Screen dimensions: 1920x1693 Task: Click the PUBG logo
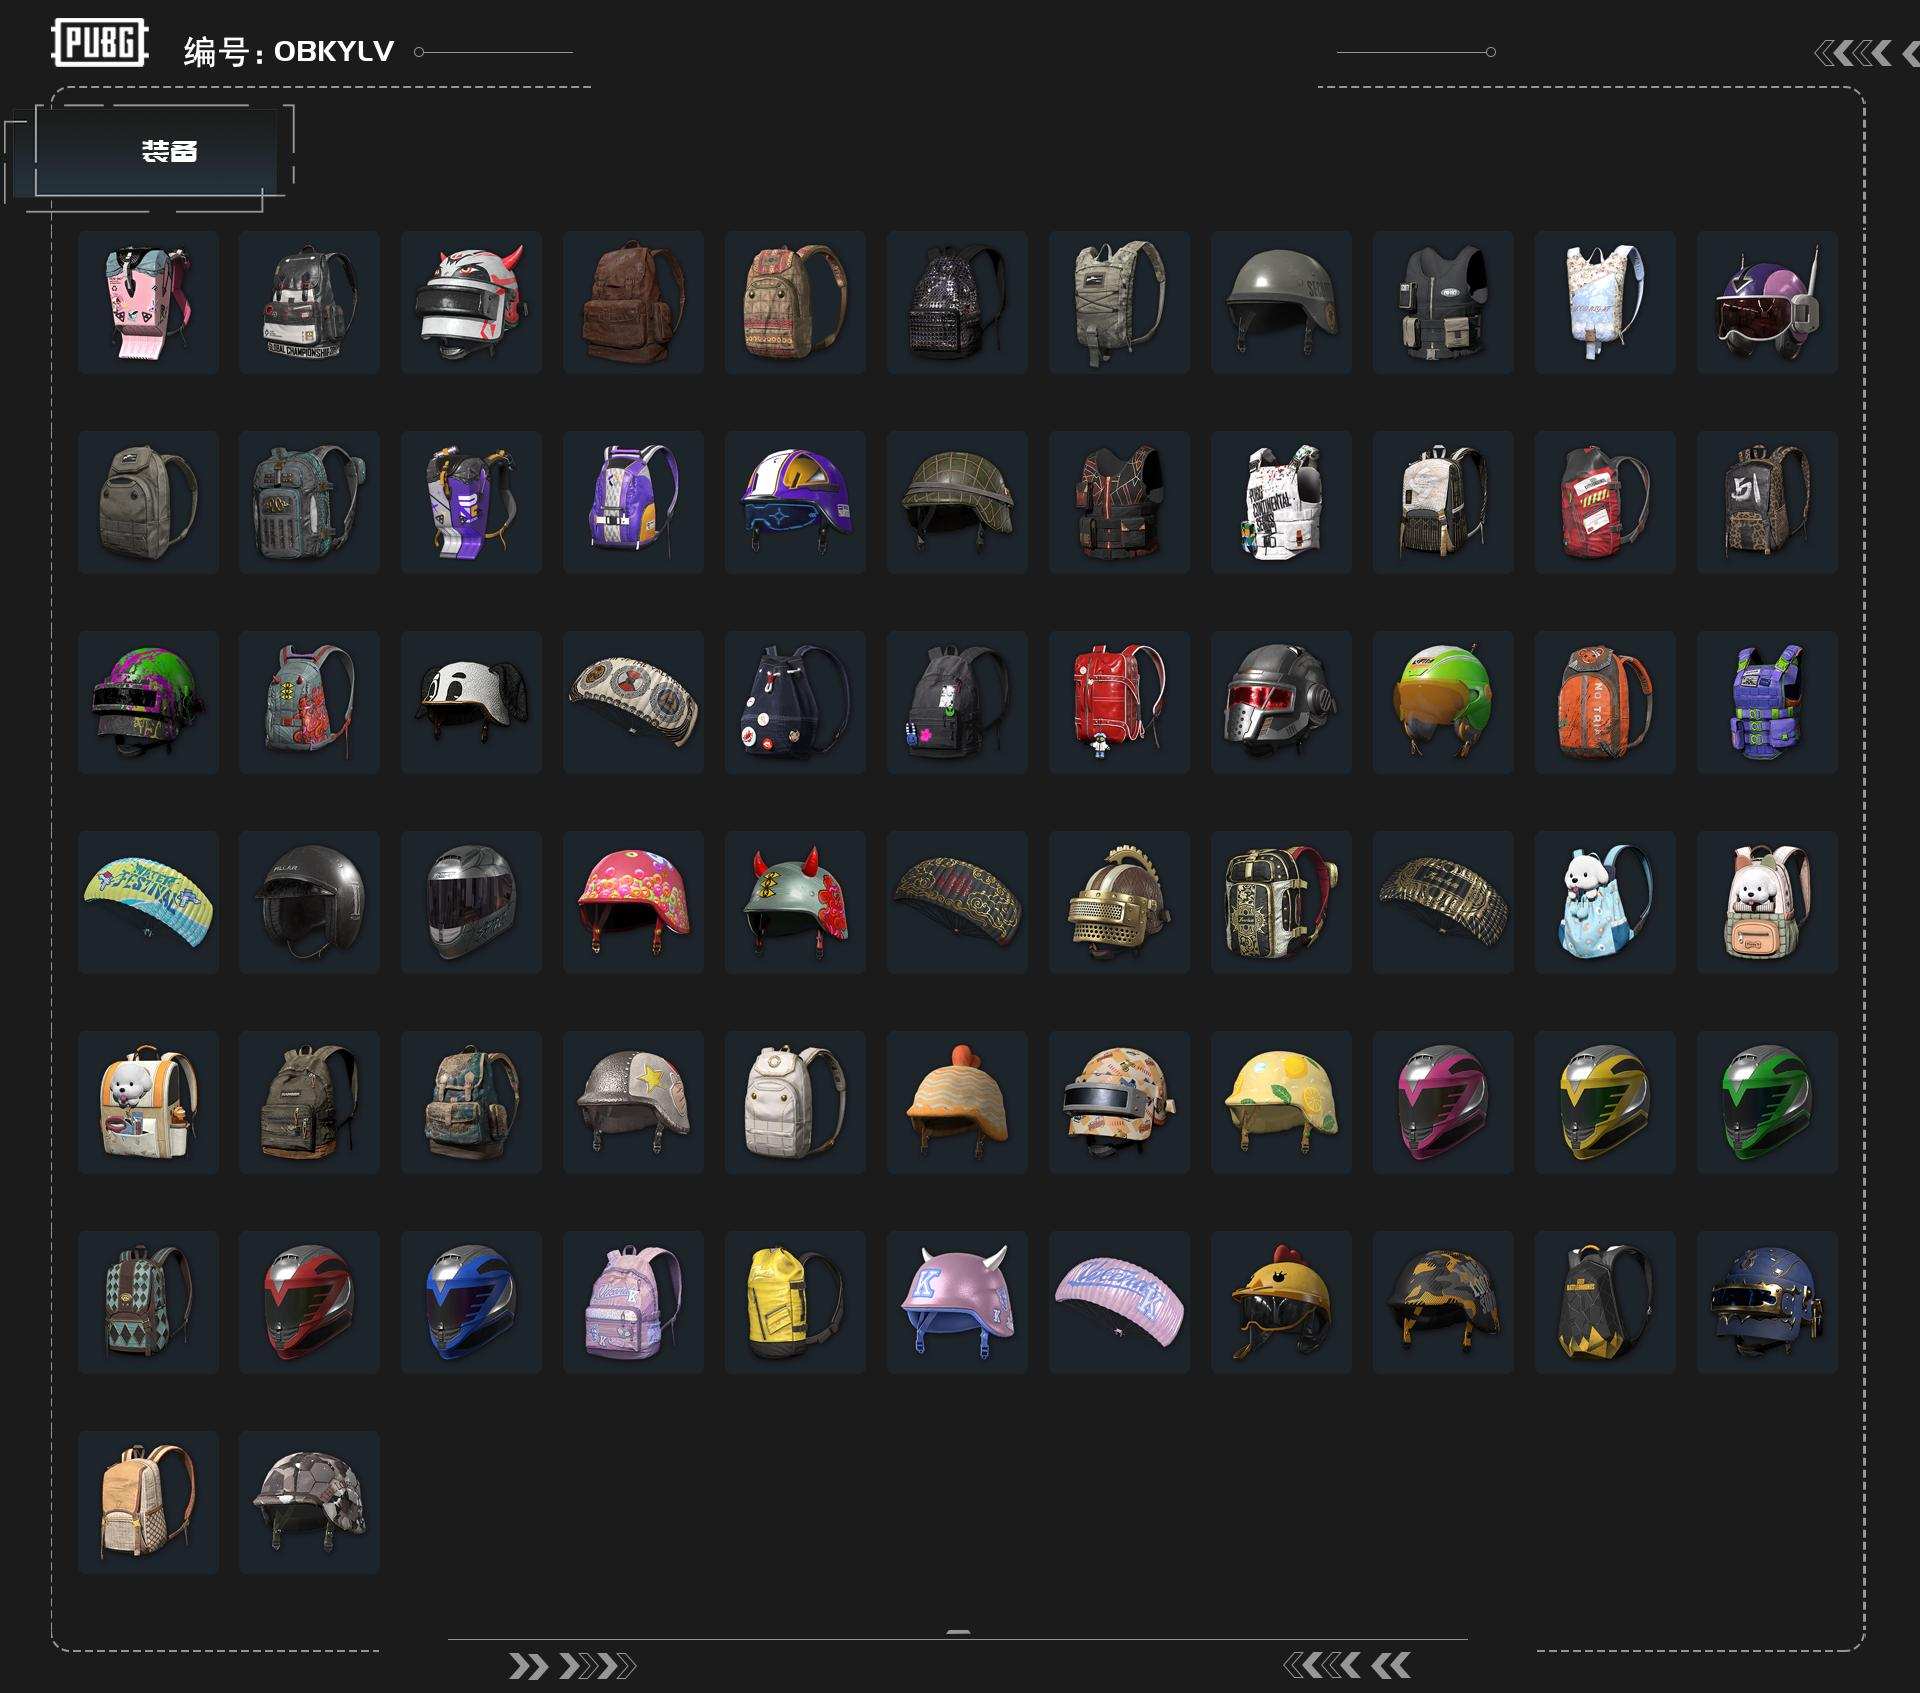pyautogui.click(x=100, y=43)
